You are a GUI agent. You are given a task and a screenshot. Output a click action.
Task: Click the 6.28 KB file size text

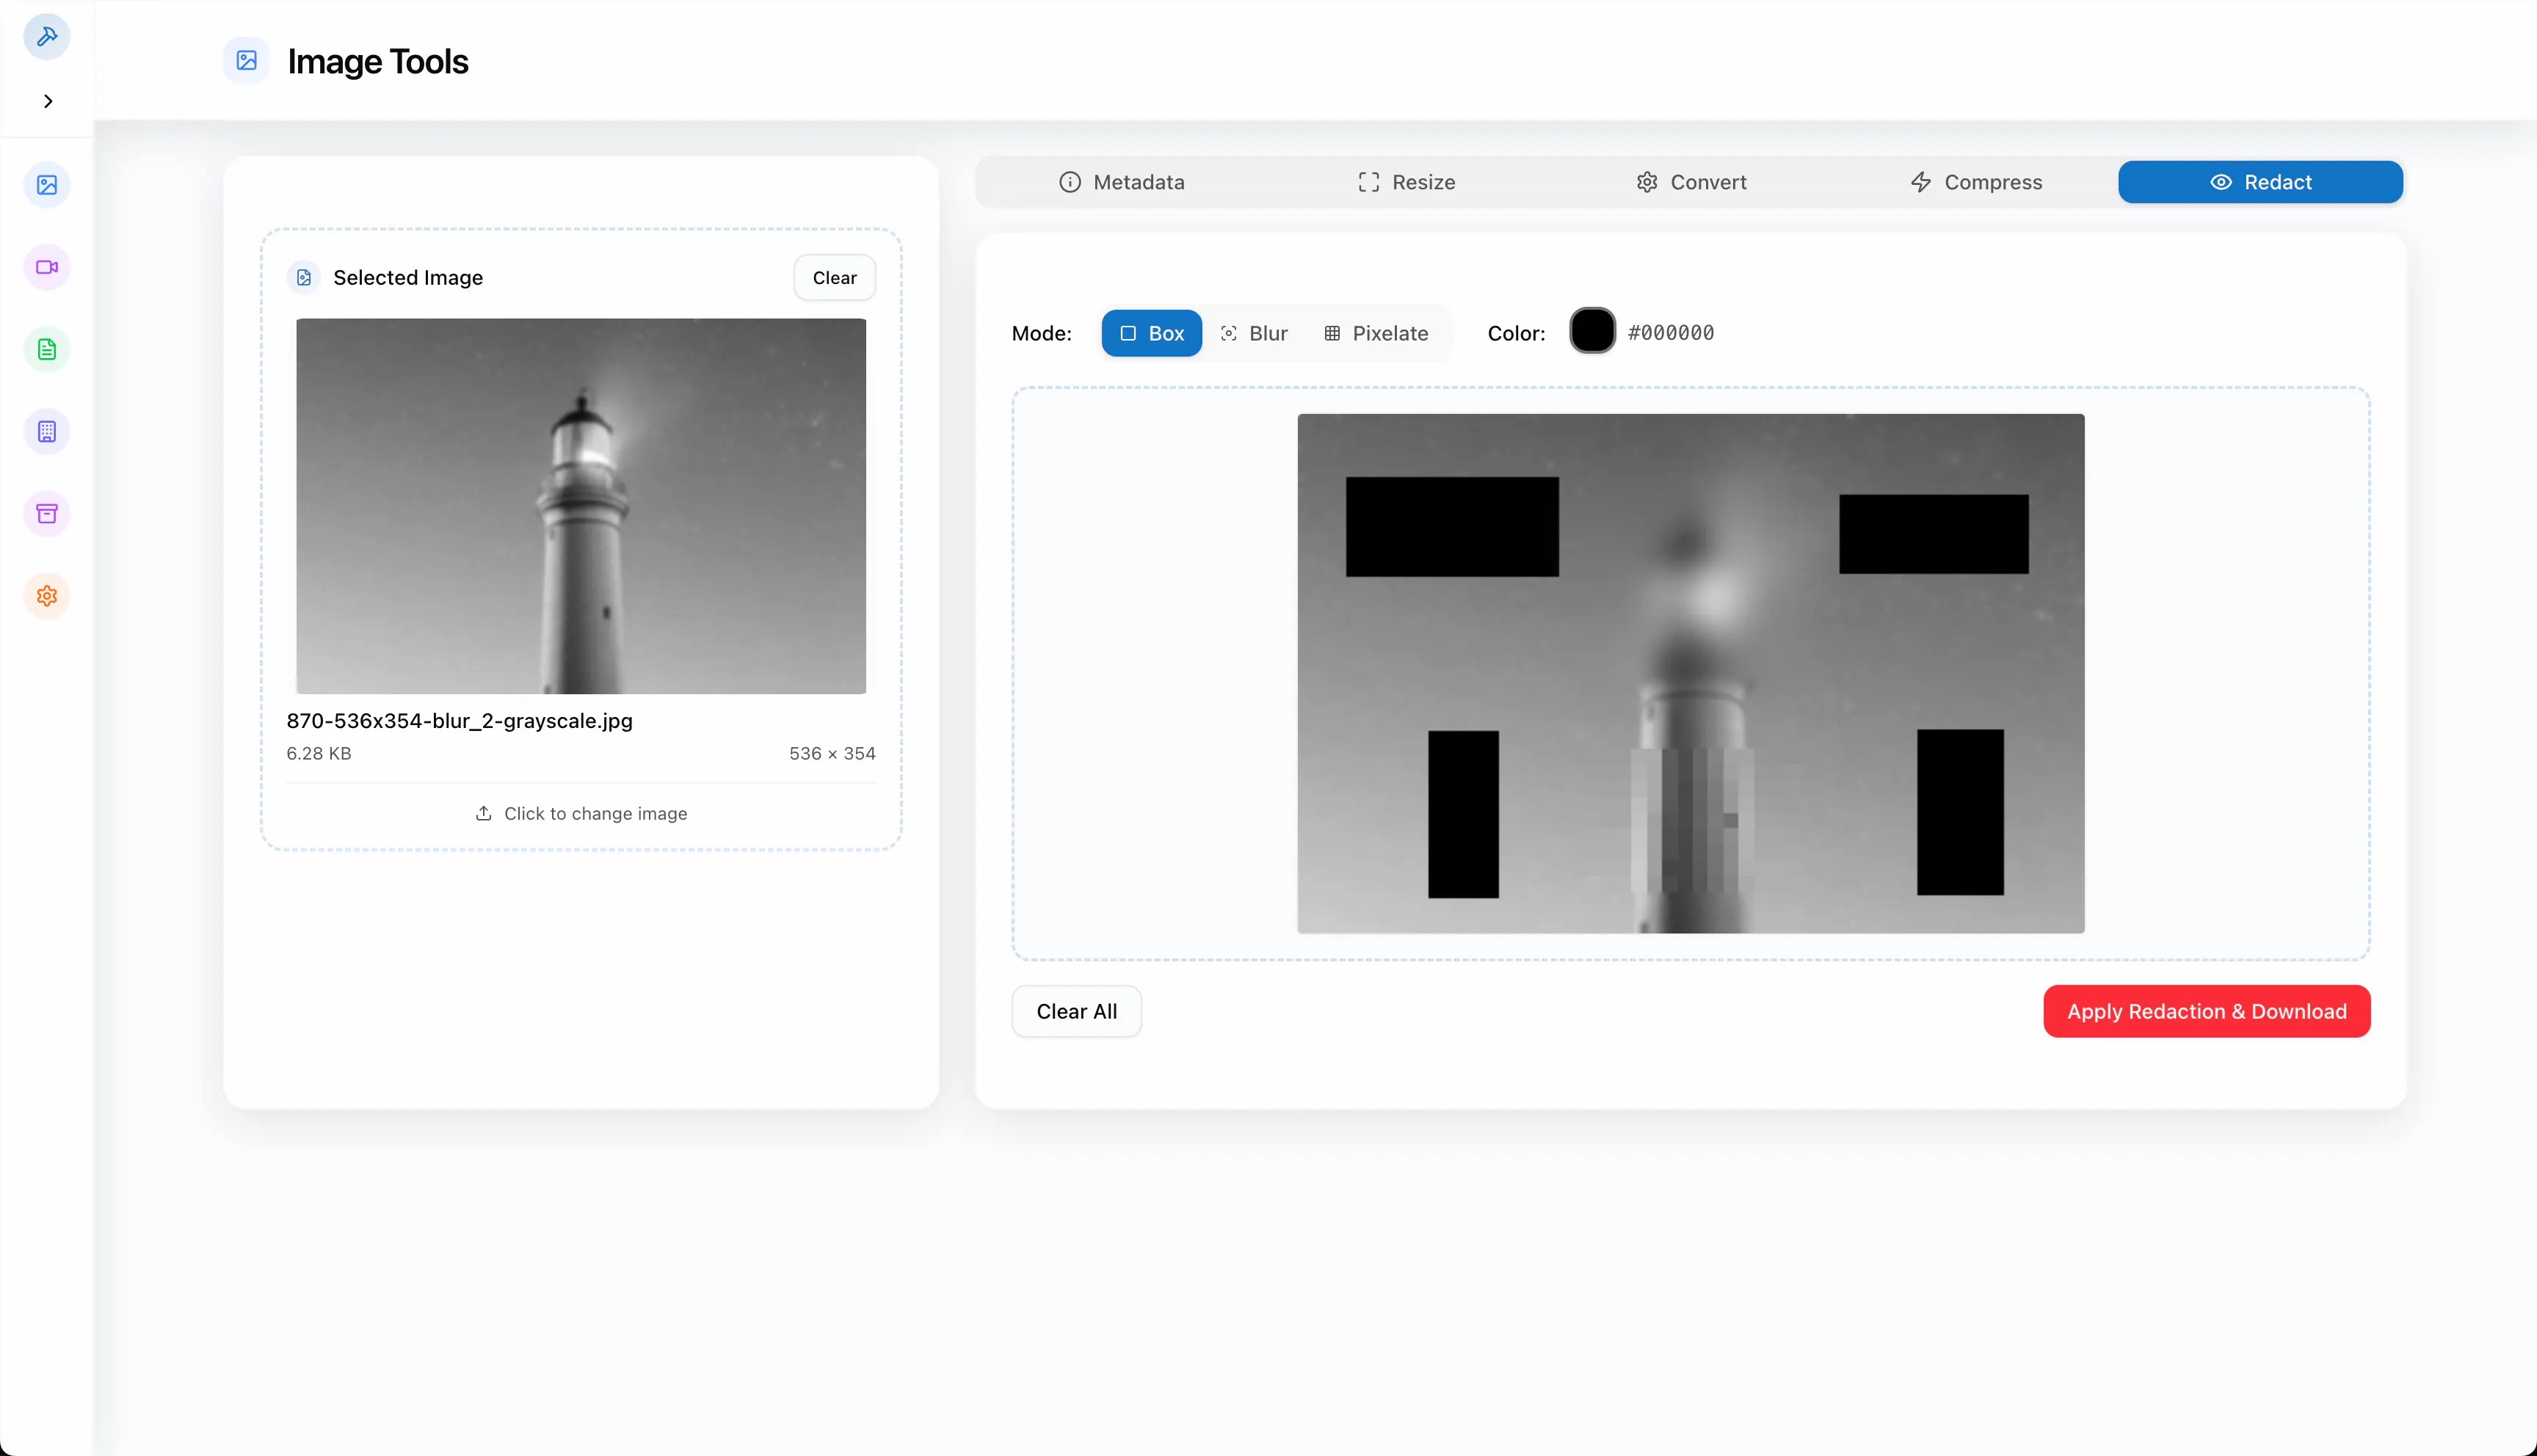319,753
